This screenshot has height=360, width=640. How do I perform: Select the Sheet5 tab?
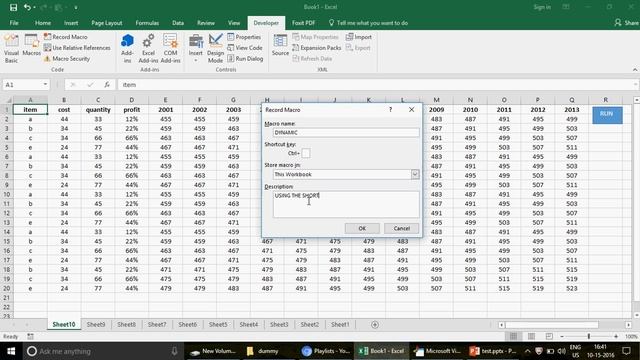(x=218, y=324)
